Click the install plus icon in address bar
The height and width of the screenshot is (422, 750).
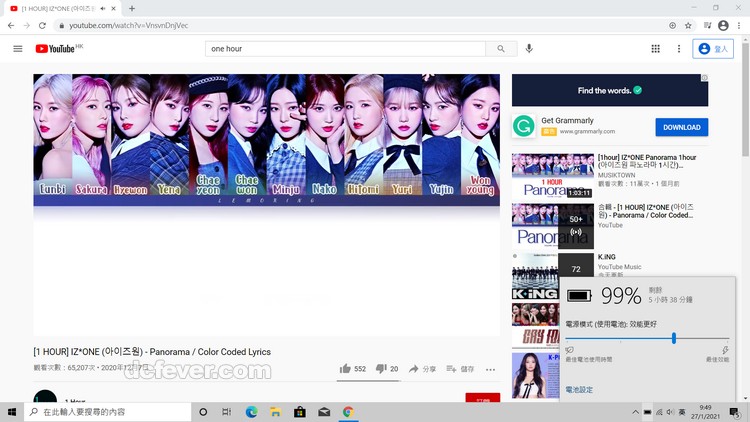[673, 25]
